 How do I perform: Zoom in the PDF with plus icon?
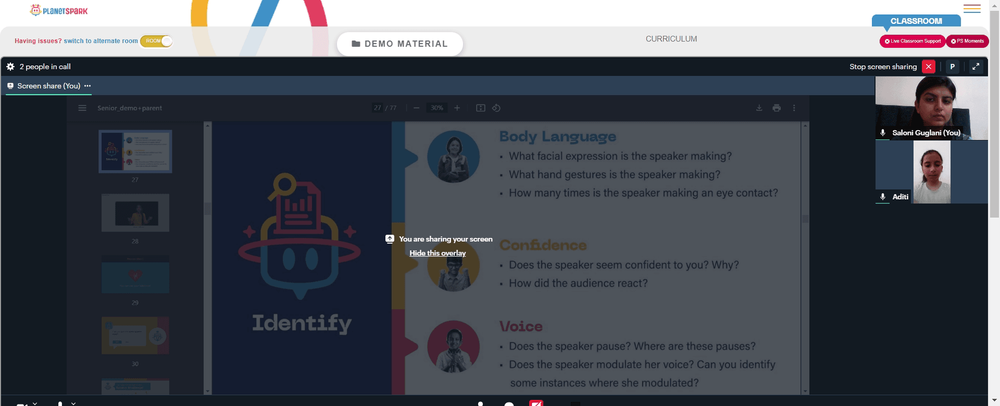[457, 108]
